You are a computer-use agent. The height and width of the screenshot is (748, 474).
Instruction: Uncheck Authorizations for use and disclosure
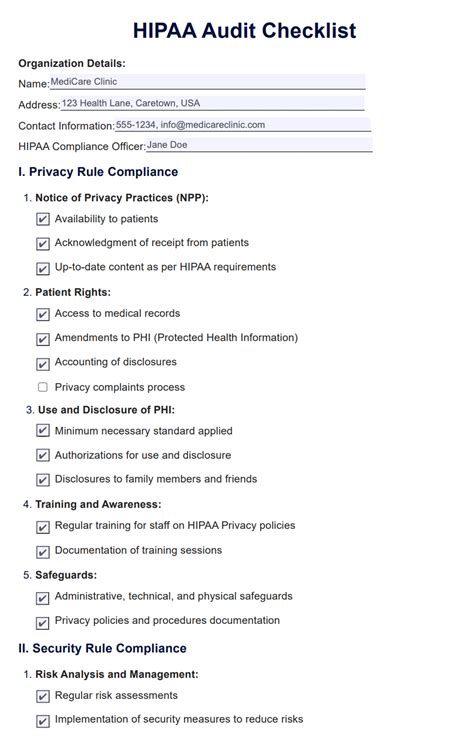tap(43, 455)
